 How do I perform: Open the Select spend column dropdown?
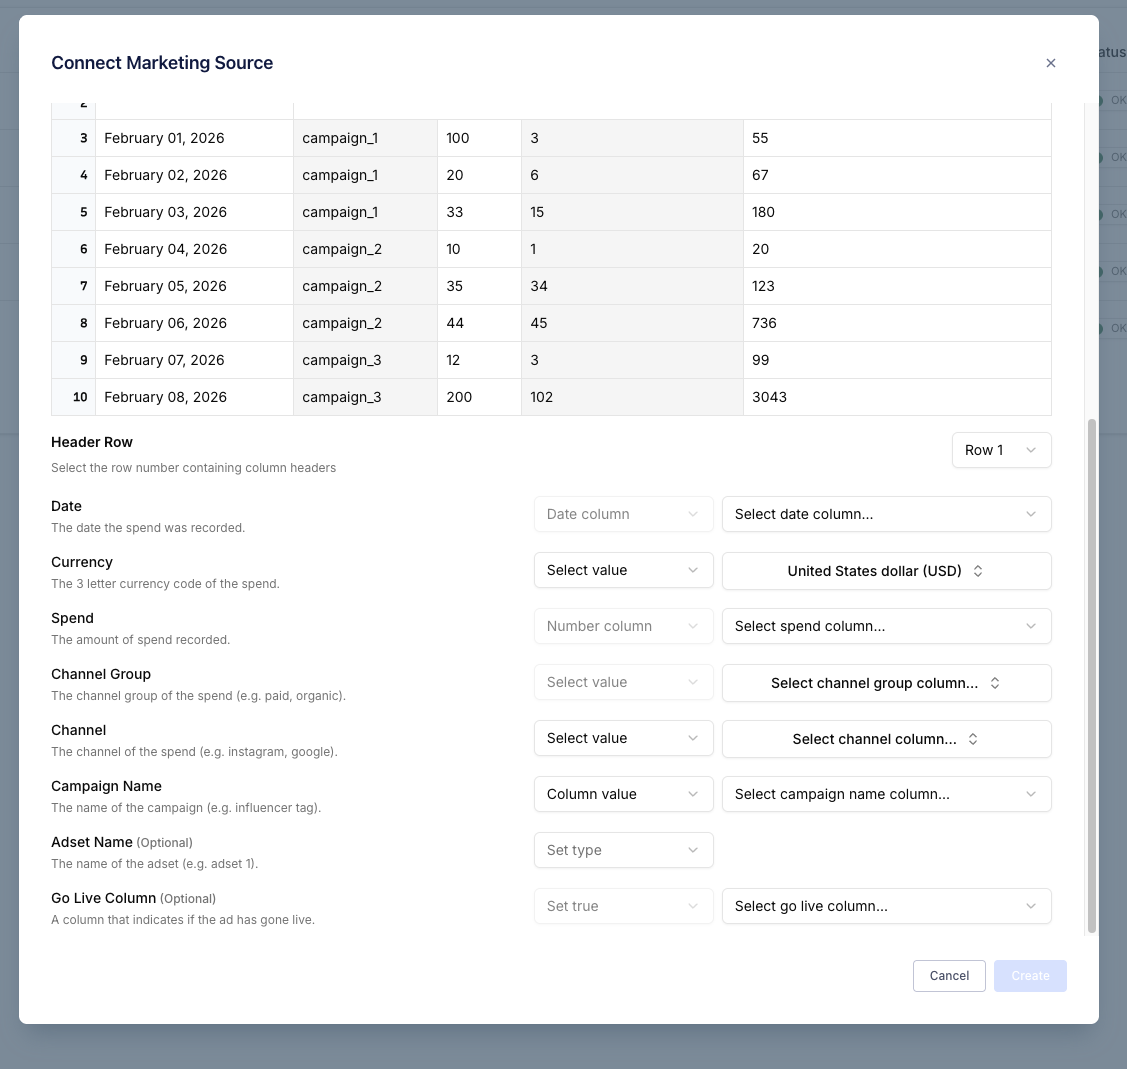tap(886, 626)
